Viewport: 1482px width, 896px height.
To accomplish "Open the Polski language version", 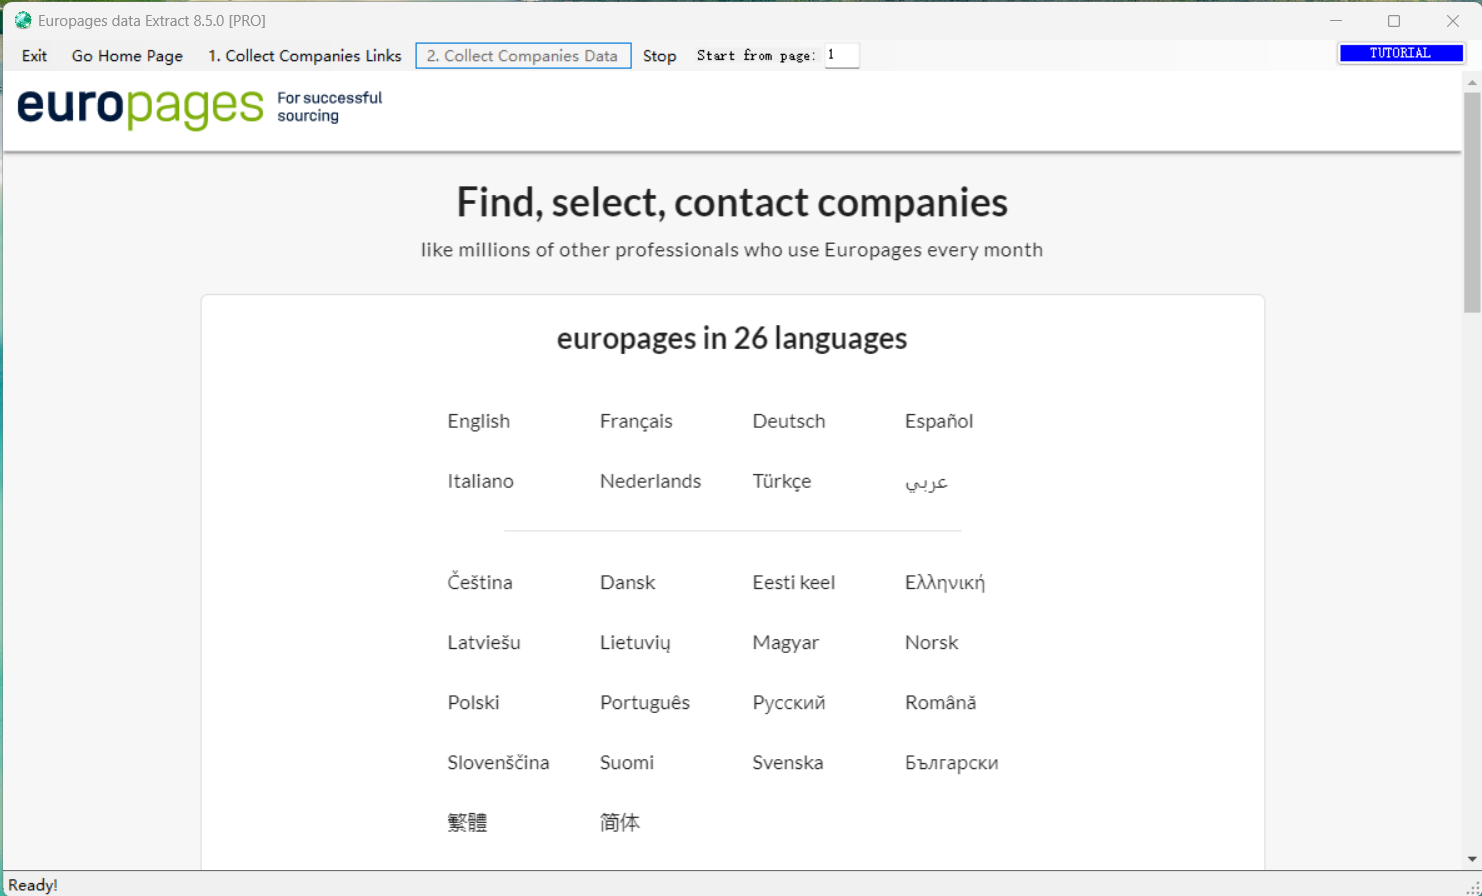I will point(473,702).
